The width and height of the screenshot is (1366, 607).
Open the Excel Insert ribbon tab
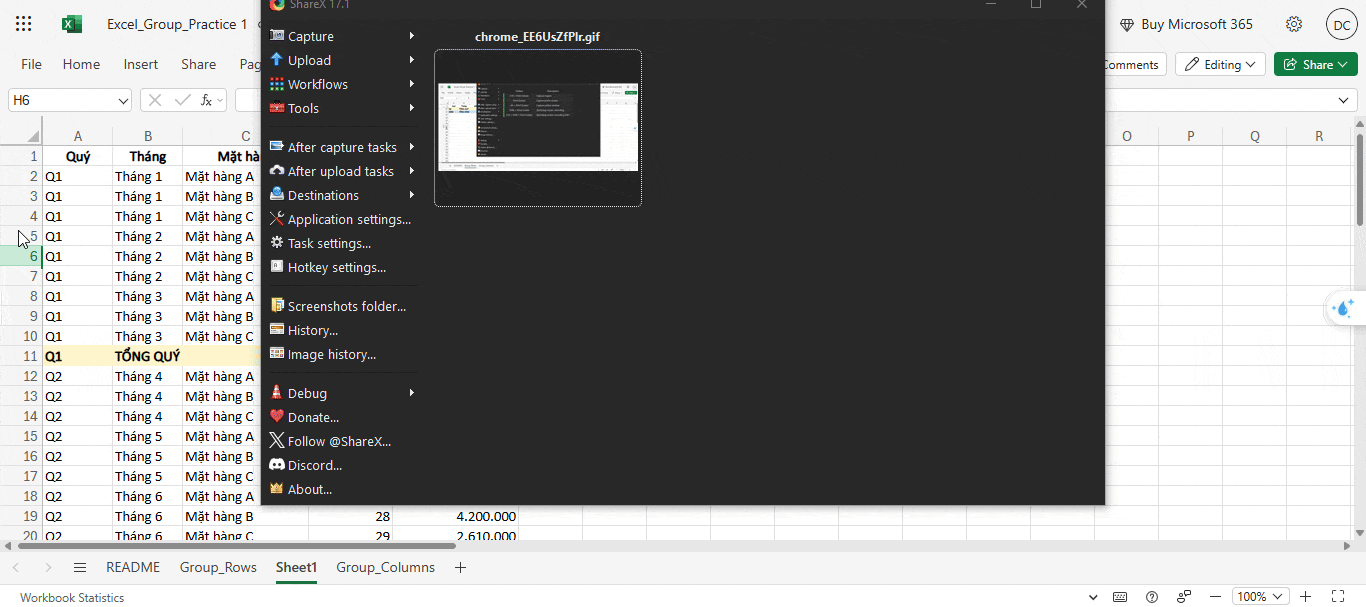click(141, 64)
